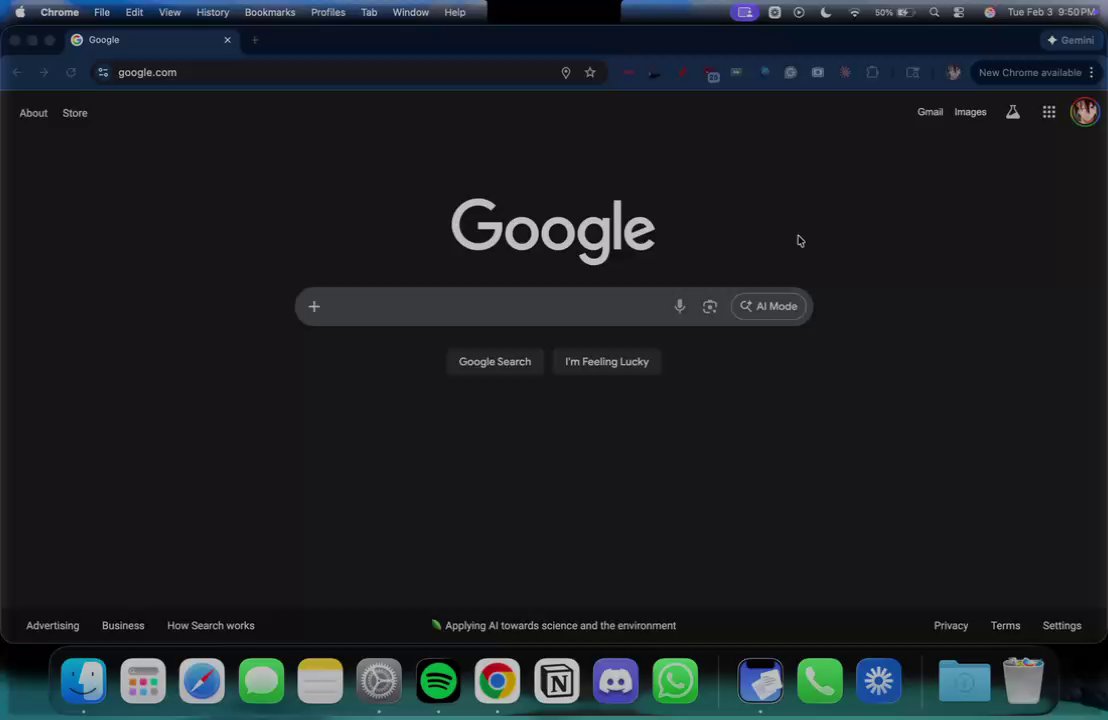
Task: Select the Google tab
Action: click(152, 40)
